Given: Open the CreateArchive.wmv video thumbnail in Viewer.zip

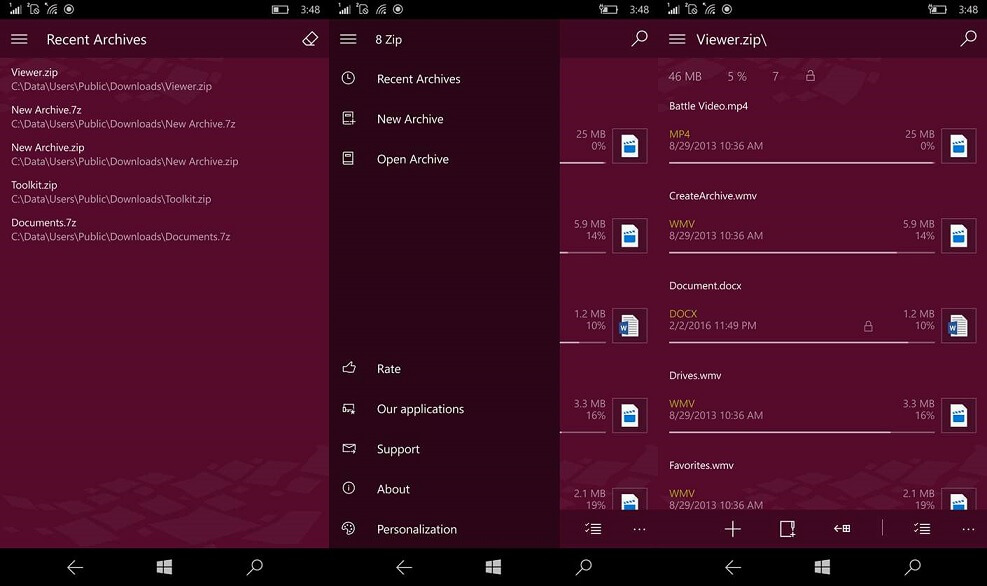Looking at the screenshot, I should (959, 236).
